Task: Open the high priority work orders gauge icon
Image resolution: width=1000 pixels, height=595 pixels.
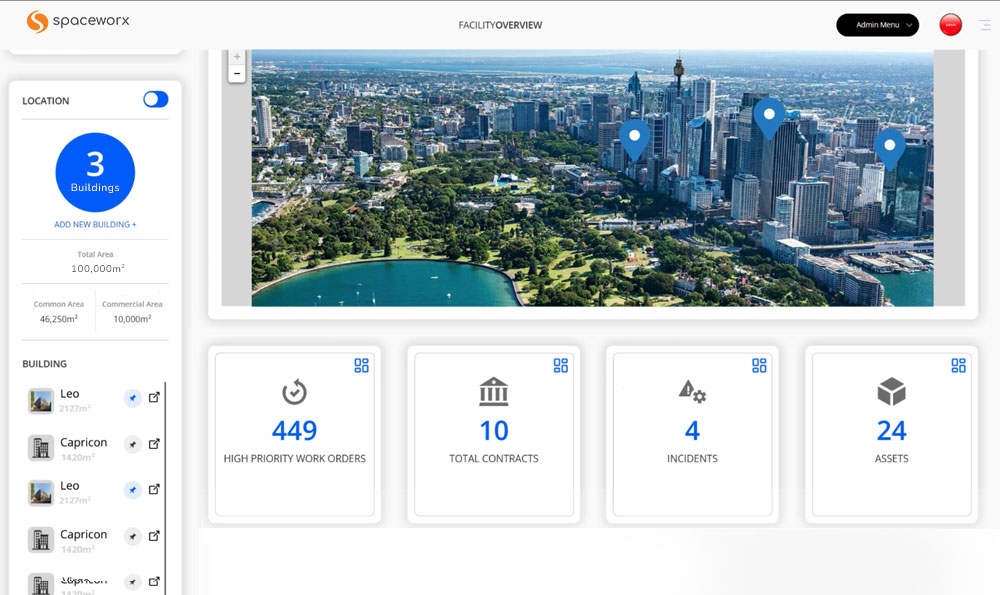Action: click(x=293, y=390)
